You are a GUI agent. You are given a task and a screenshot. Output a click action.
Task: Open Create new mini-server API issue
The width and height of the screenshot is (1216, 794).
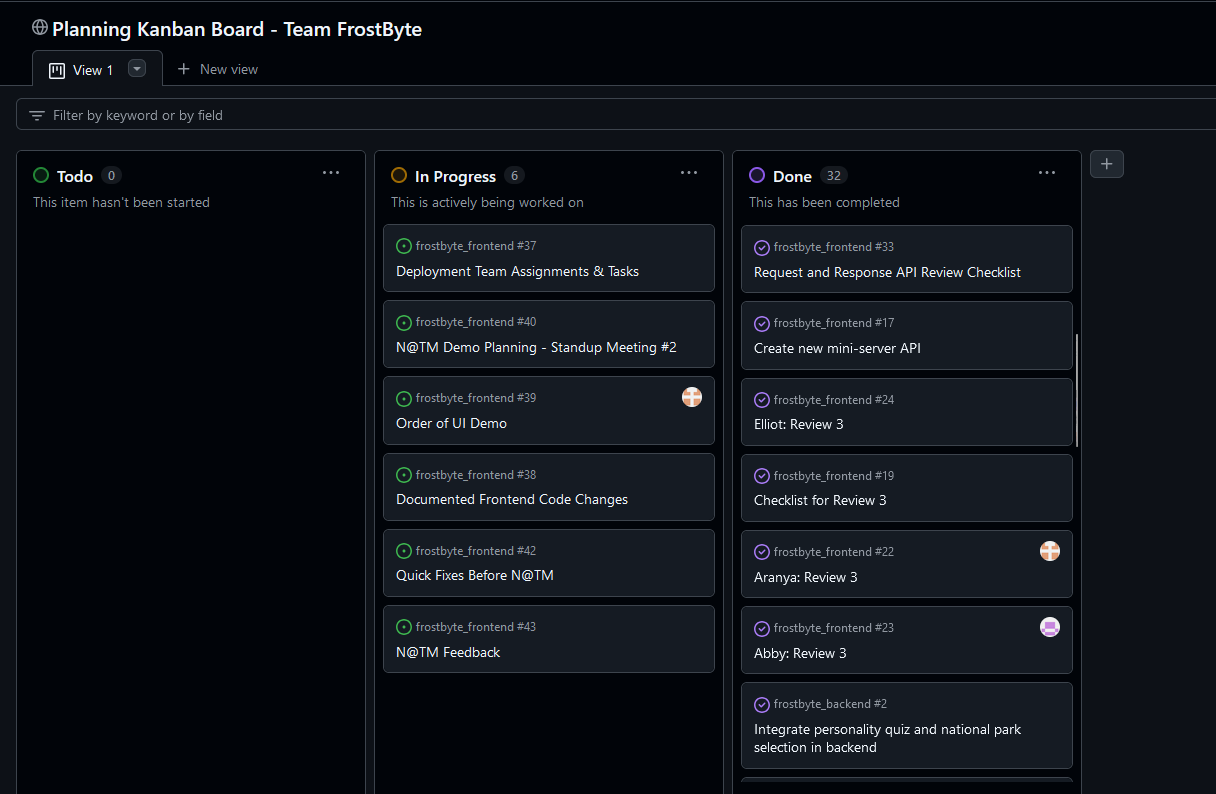[x=837, y=348]
